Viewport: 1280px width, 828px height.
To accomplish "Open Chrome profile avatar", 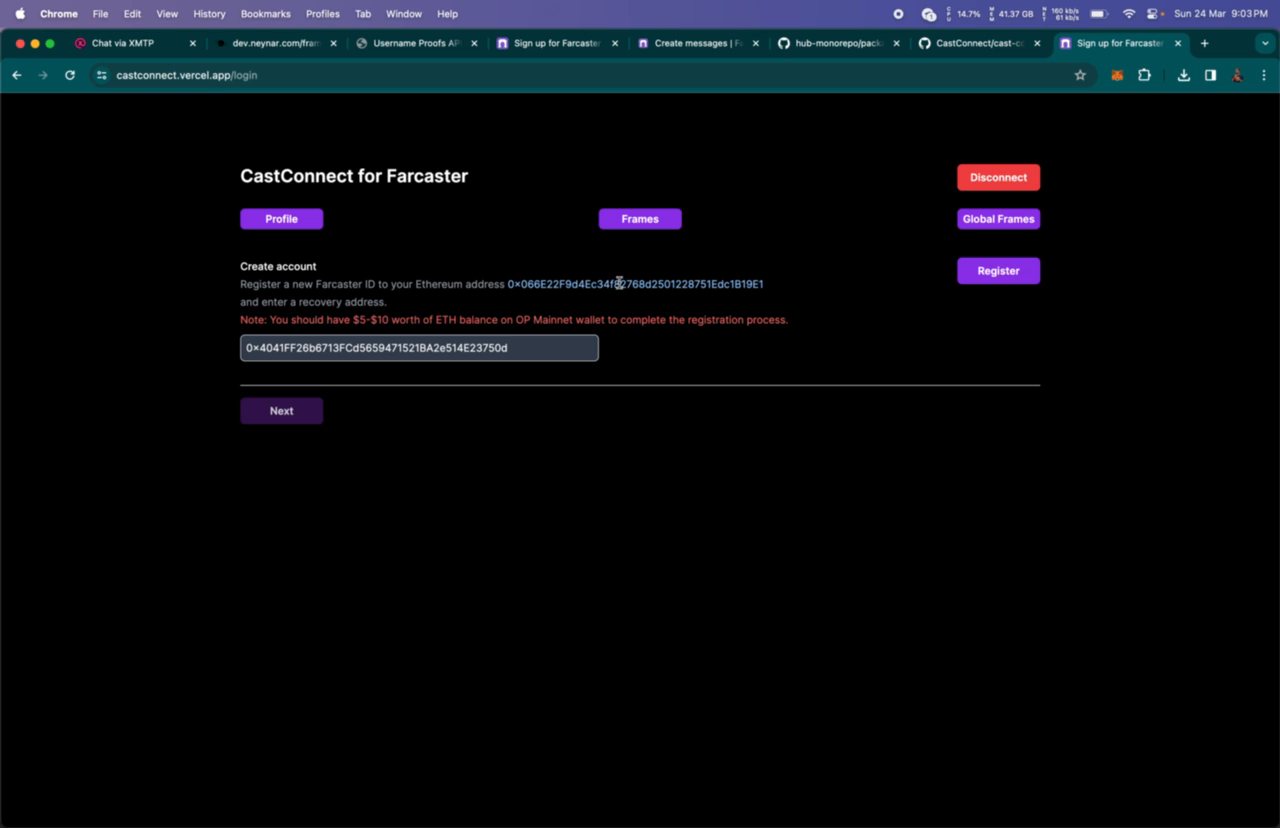I will (1237, 75).
